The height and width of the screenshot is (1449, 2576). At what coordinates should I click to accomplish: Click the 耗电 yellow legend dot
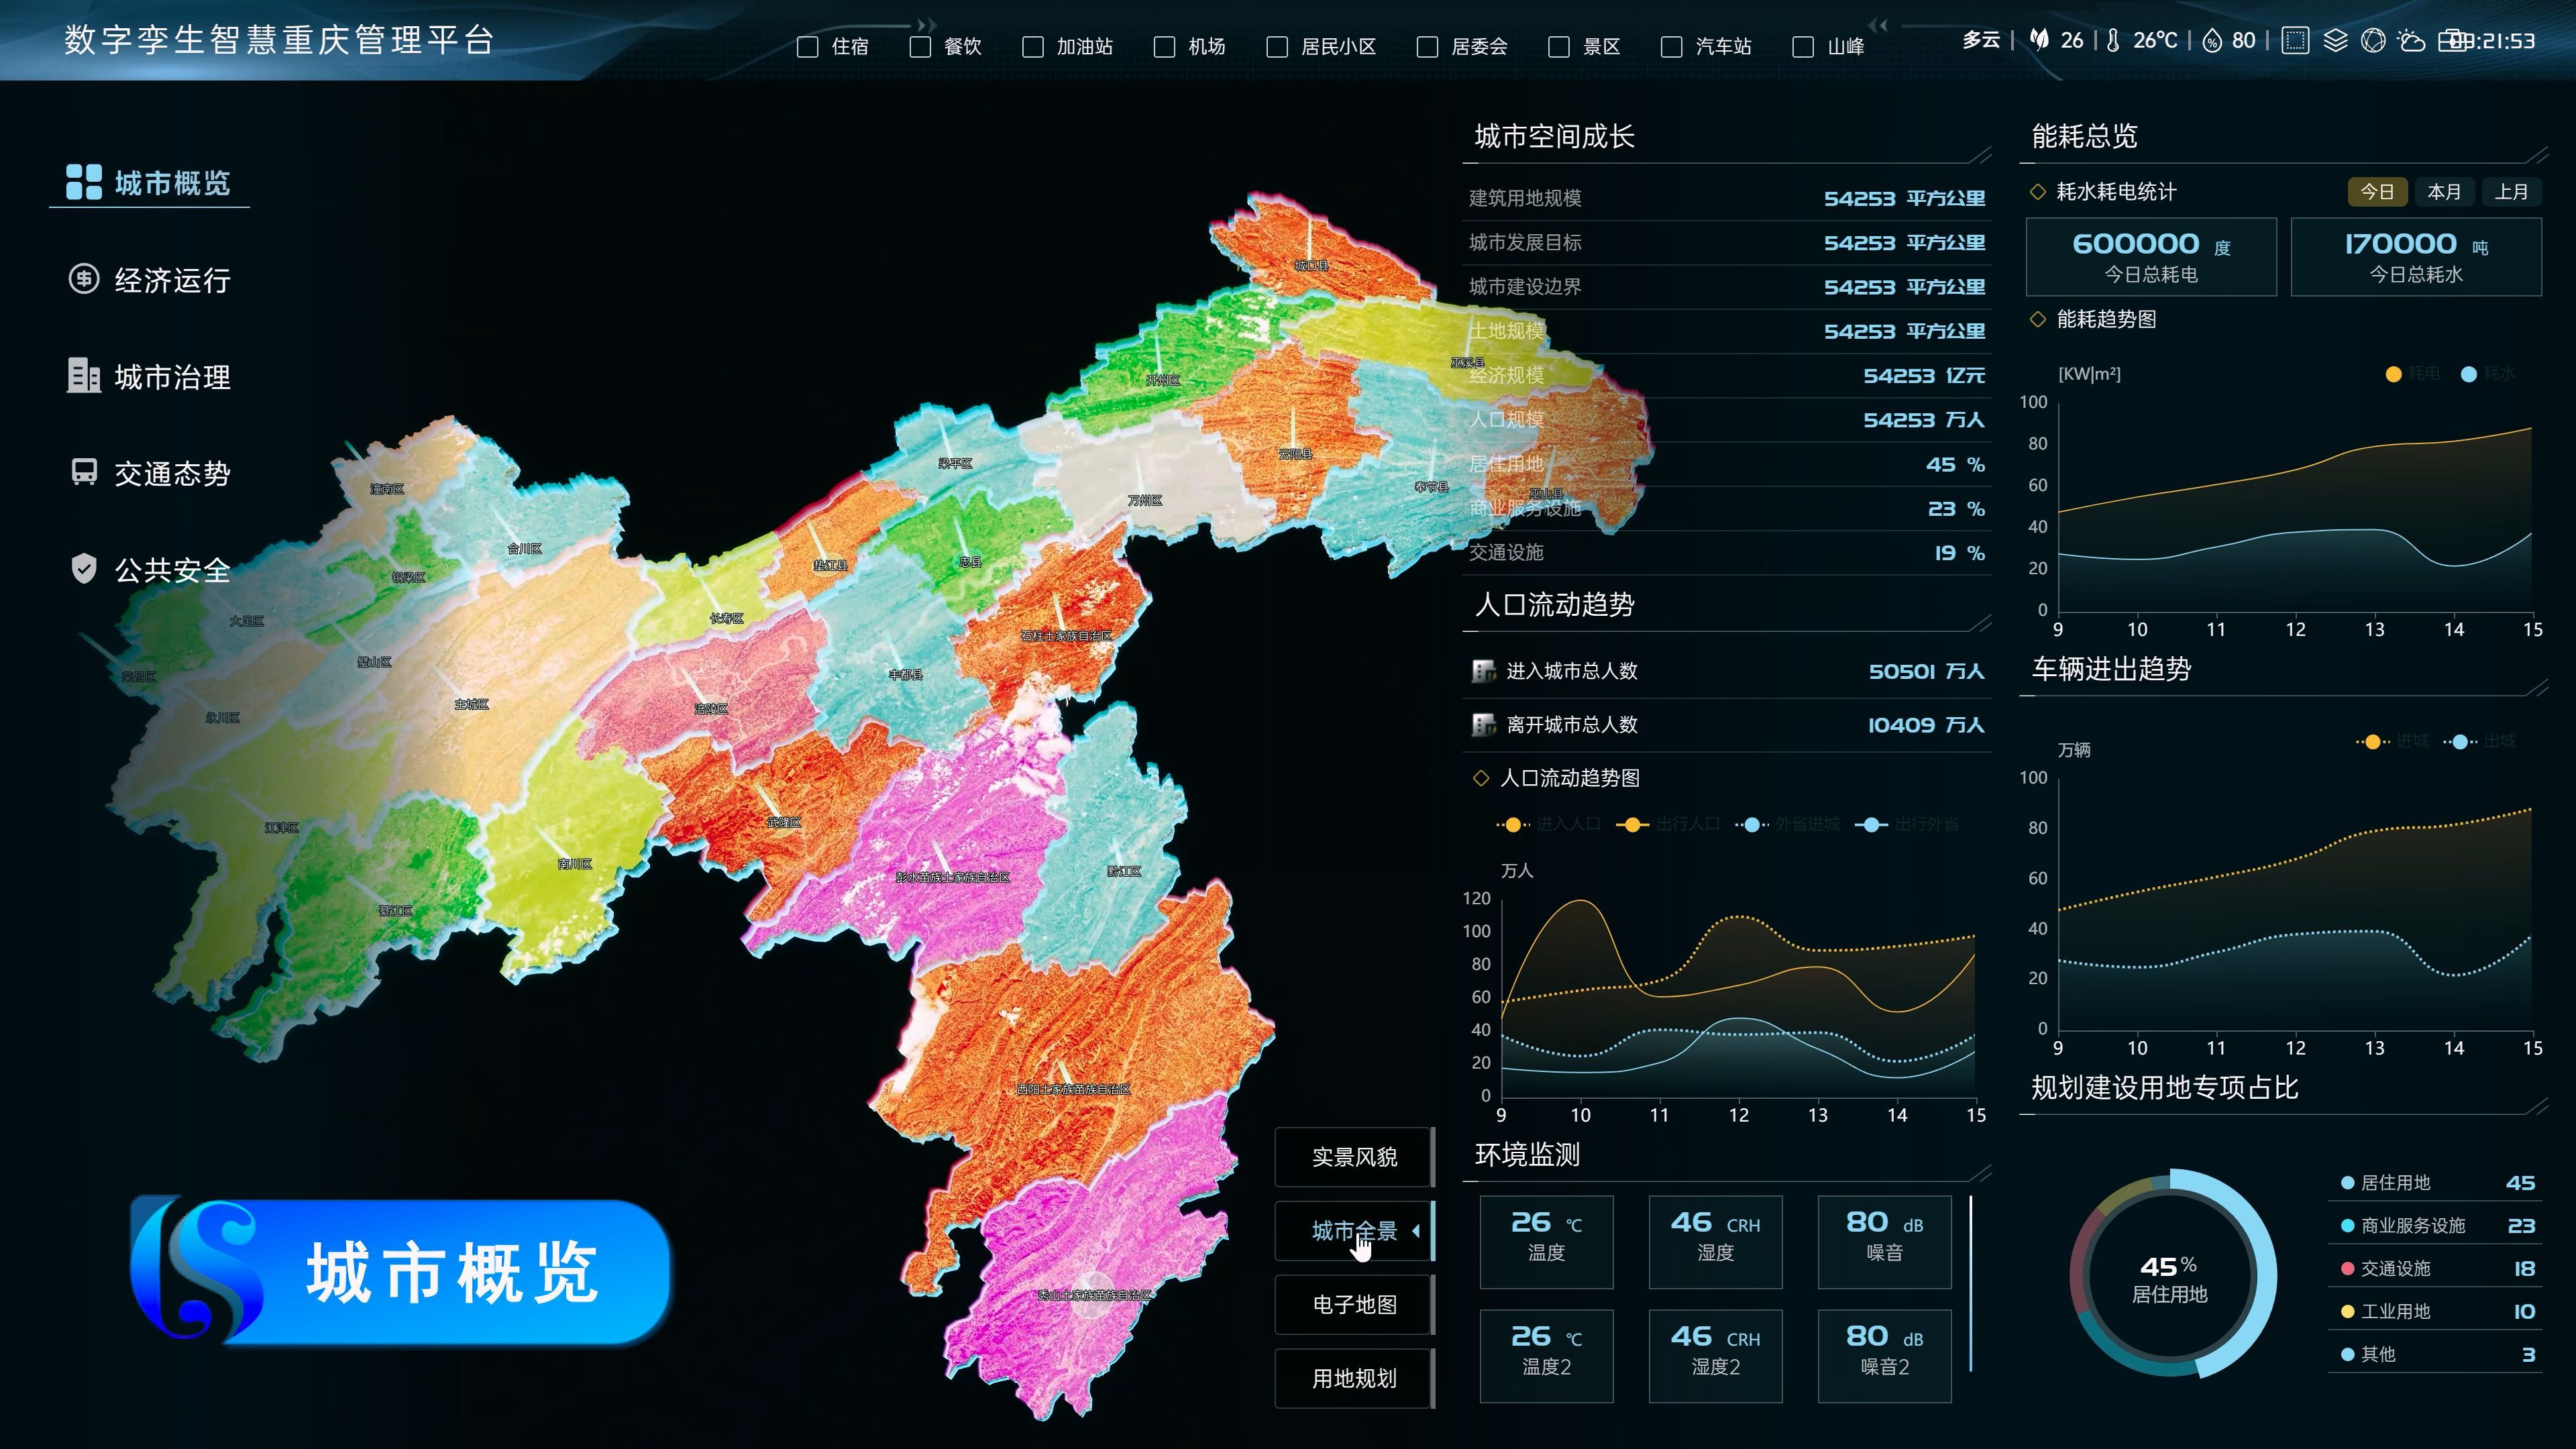[2393, 374]
